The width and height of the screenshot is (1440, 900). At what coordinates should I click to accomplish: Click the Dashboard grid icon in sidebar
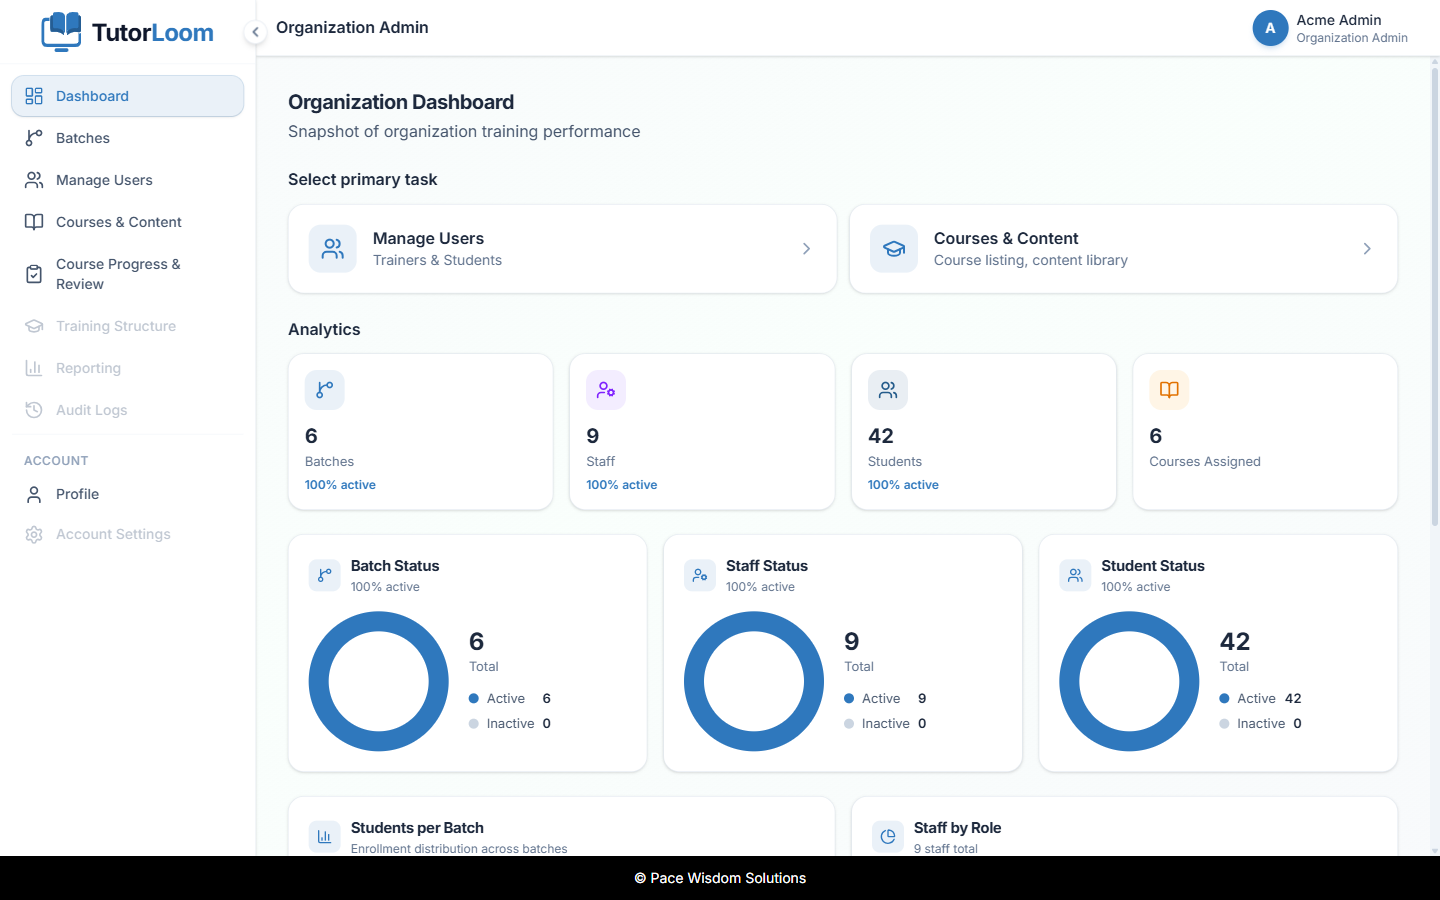[x=34, y=96]
